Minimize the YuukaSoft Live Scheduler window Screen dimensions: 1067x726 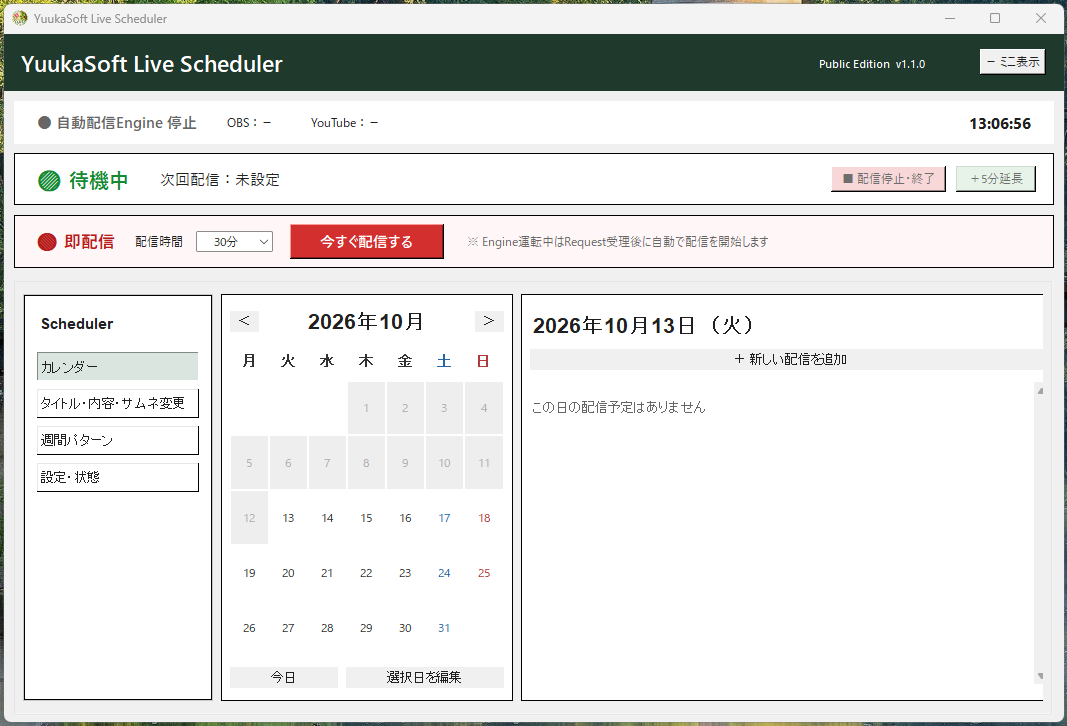click(x=950, y=18)
